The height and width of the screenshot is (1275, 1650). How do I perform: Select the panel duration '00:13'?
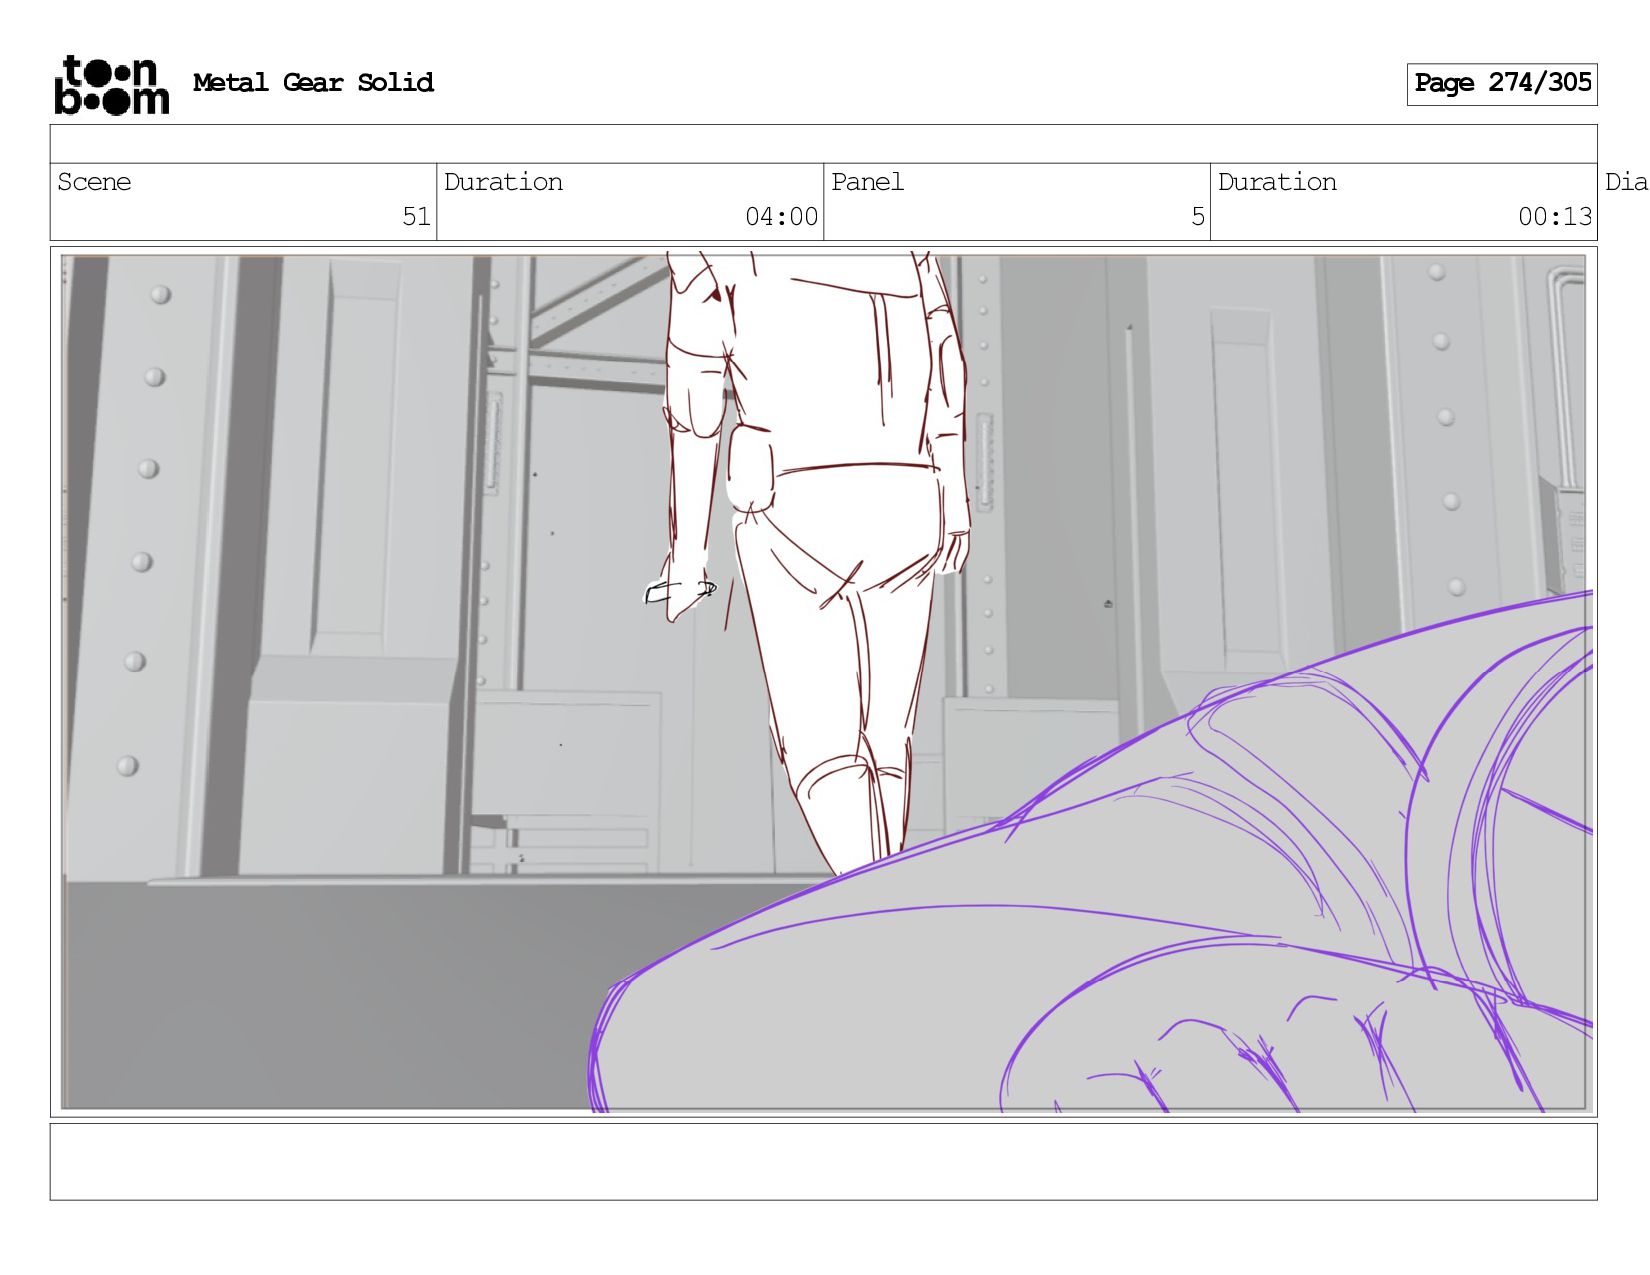coord(1555,217)
